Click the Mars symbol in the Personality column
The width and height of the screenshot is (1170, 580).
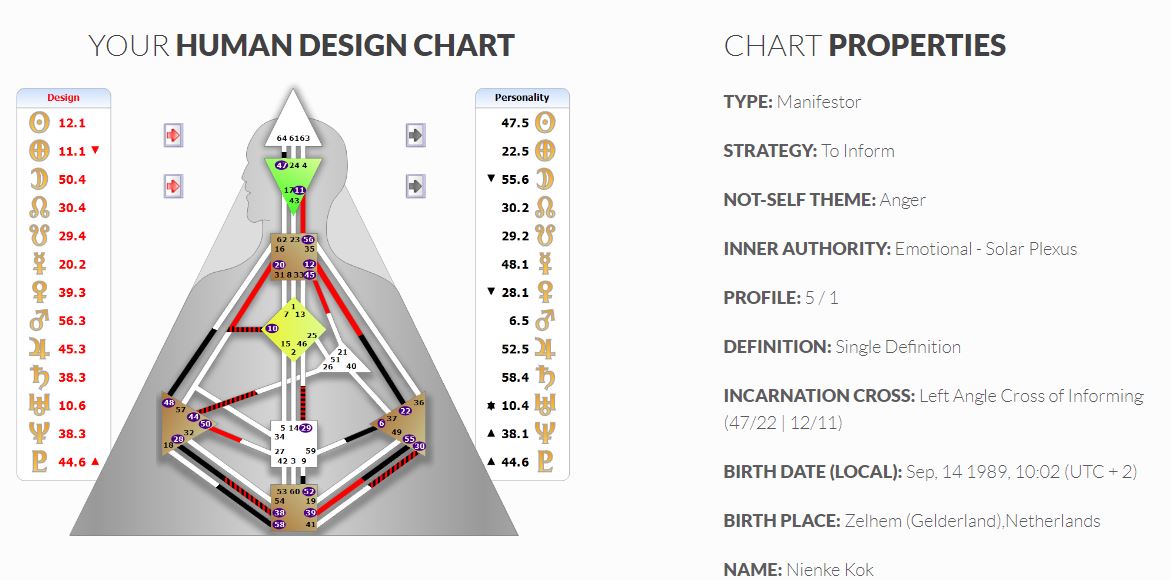point(545,321)
